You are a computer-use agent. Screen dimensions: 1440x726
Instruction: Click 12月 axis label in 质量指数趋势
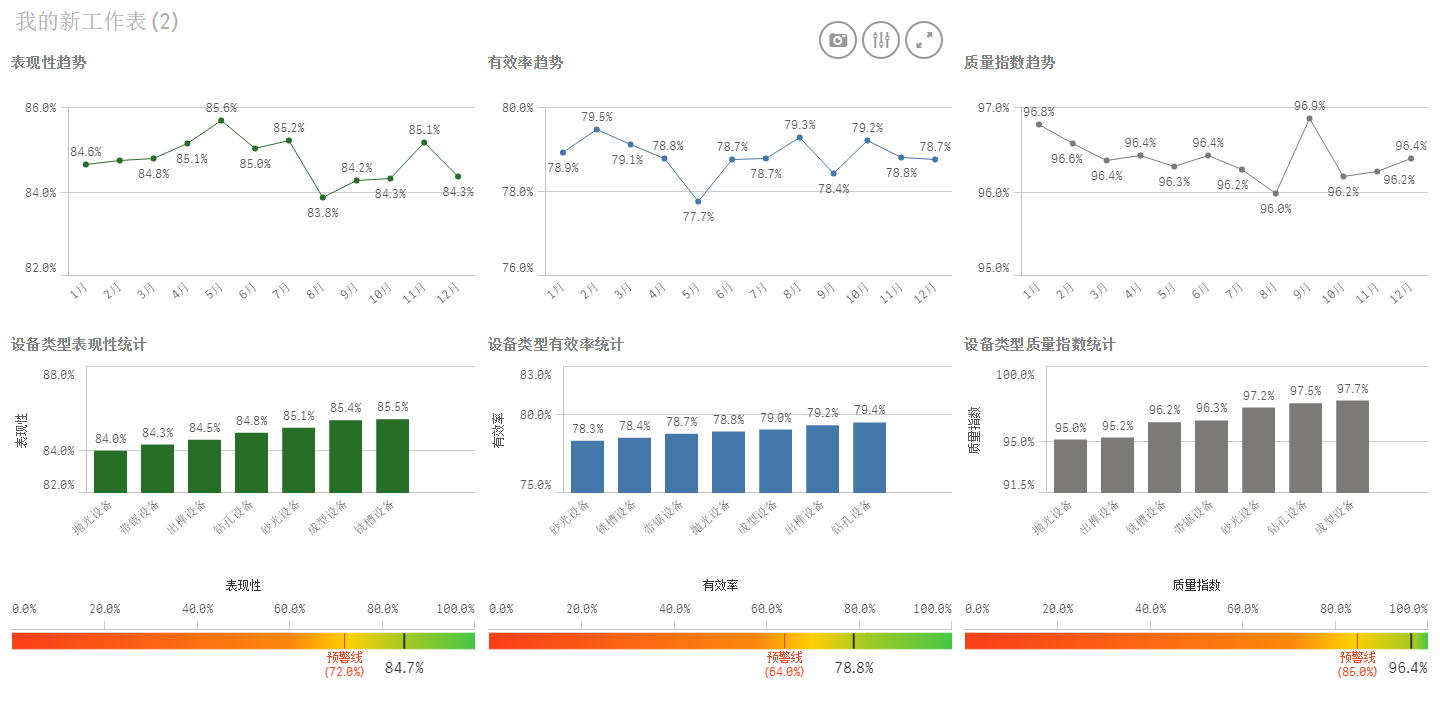click(x=1403, y=291)
